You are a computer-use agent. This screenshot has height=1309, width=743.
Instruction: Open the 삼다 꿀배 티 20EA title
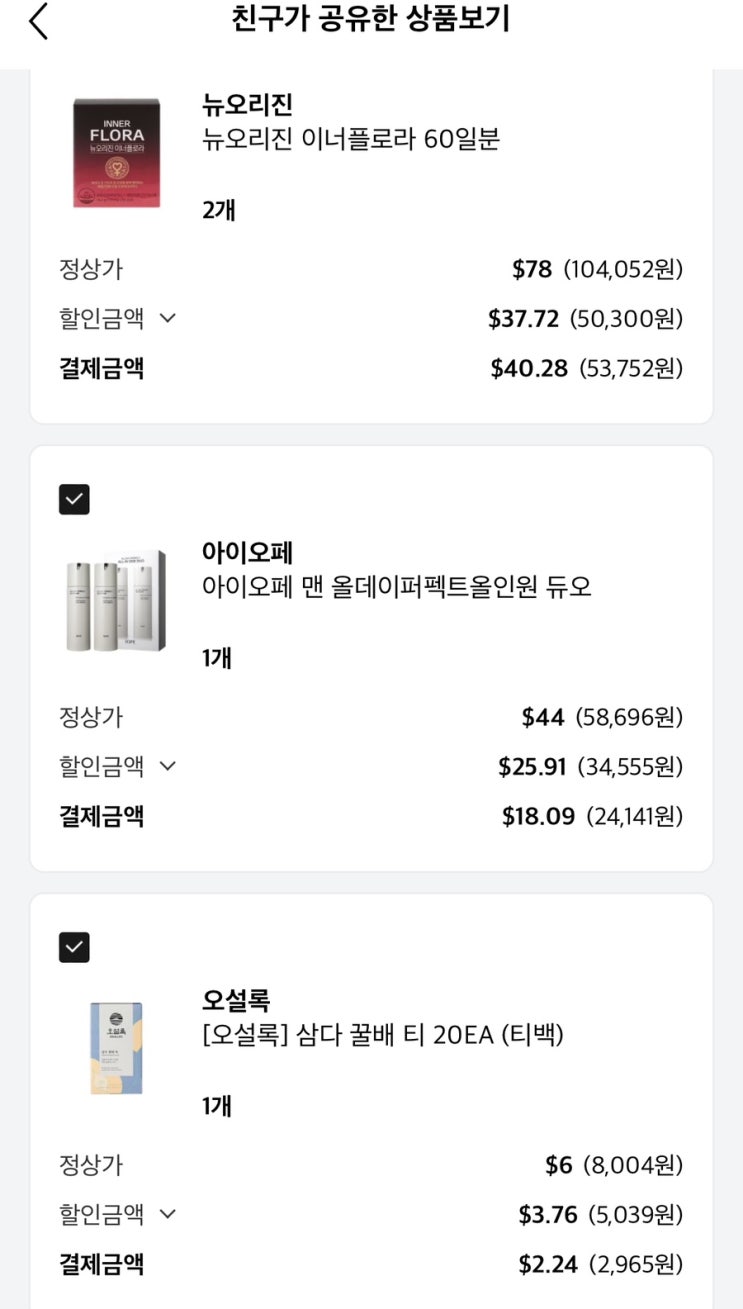(382, 1035)
